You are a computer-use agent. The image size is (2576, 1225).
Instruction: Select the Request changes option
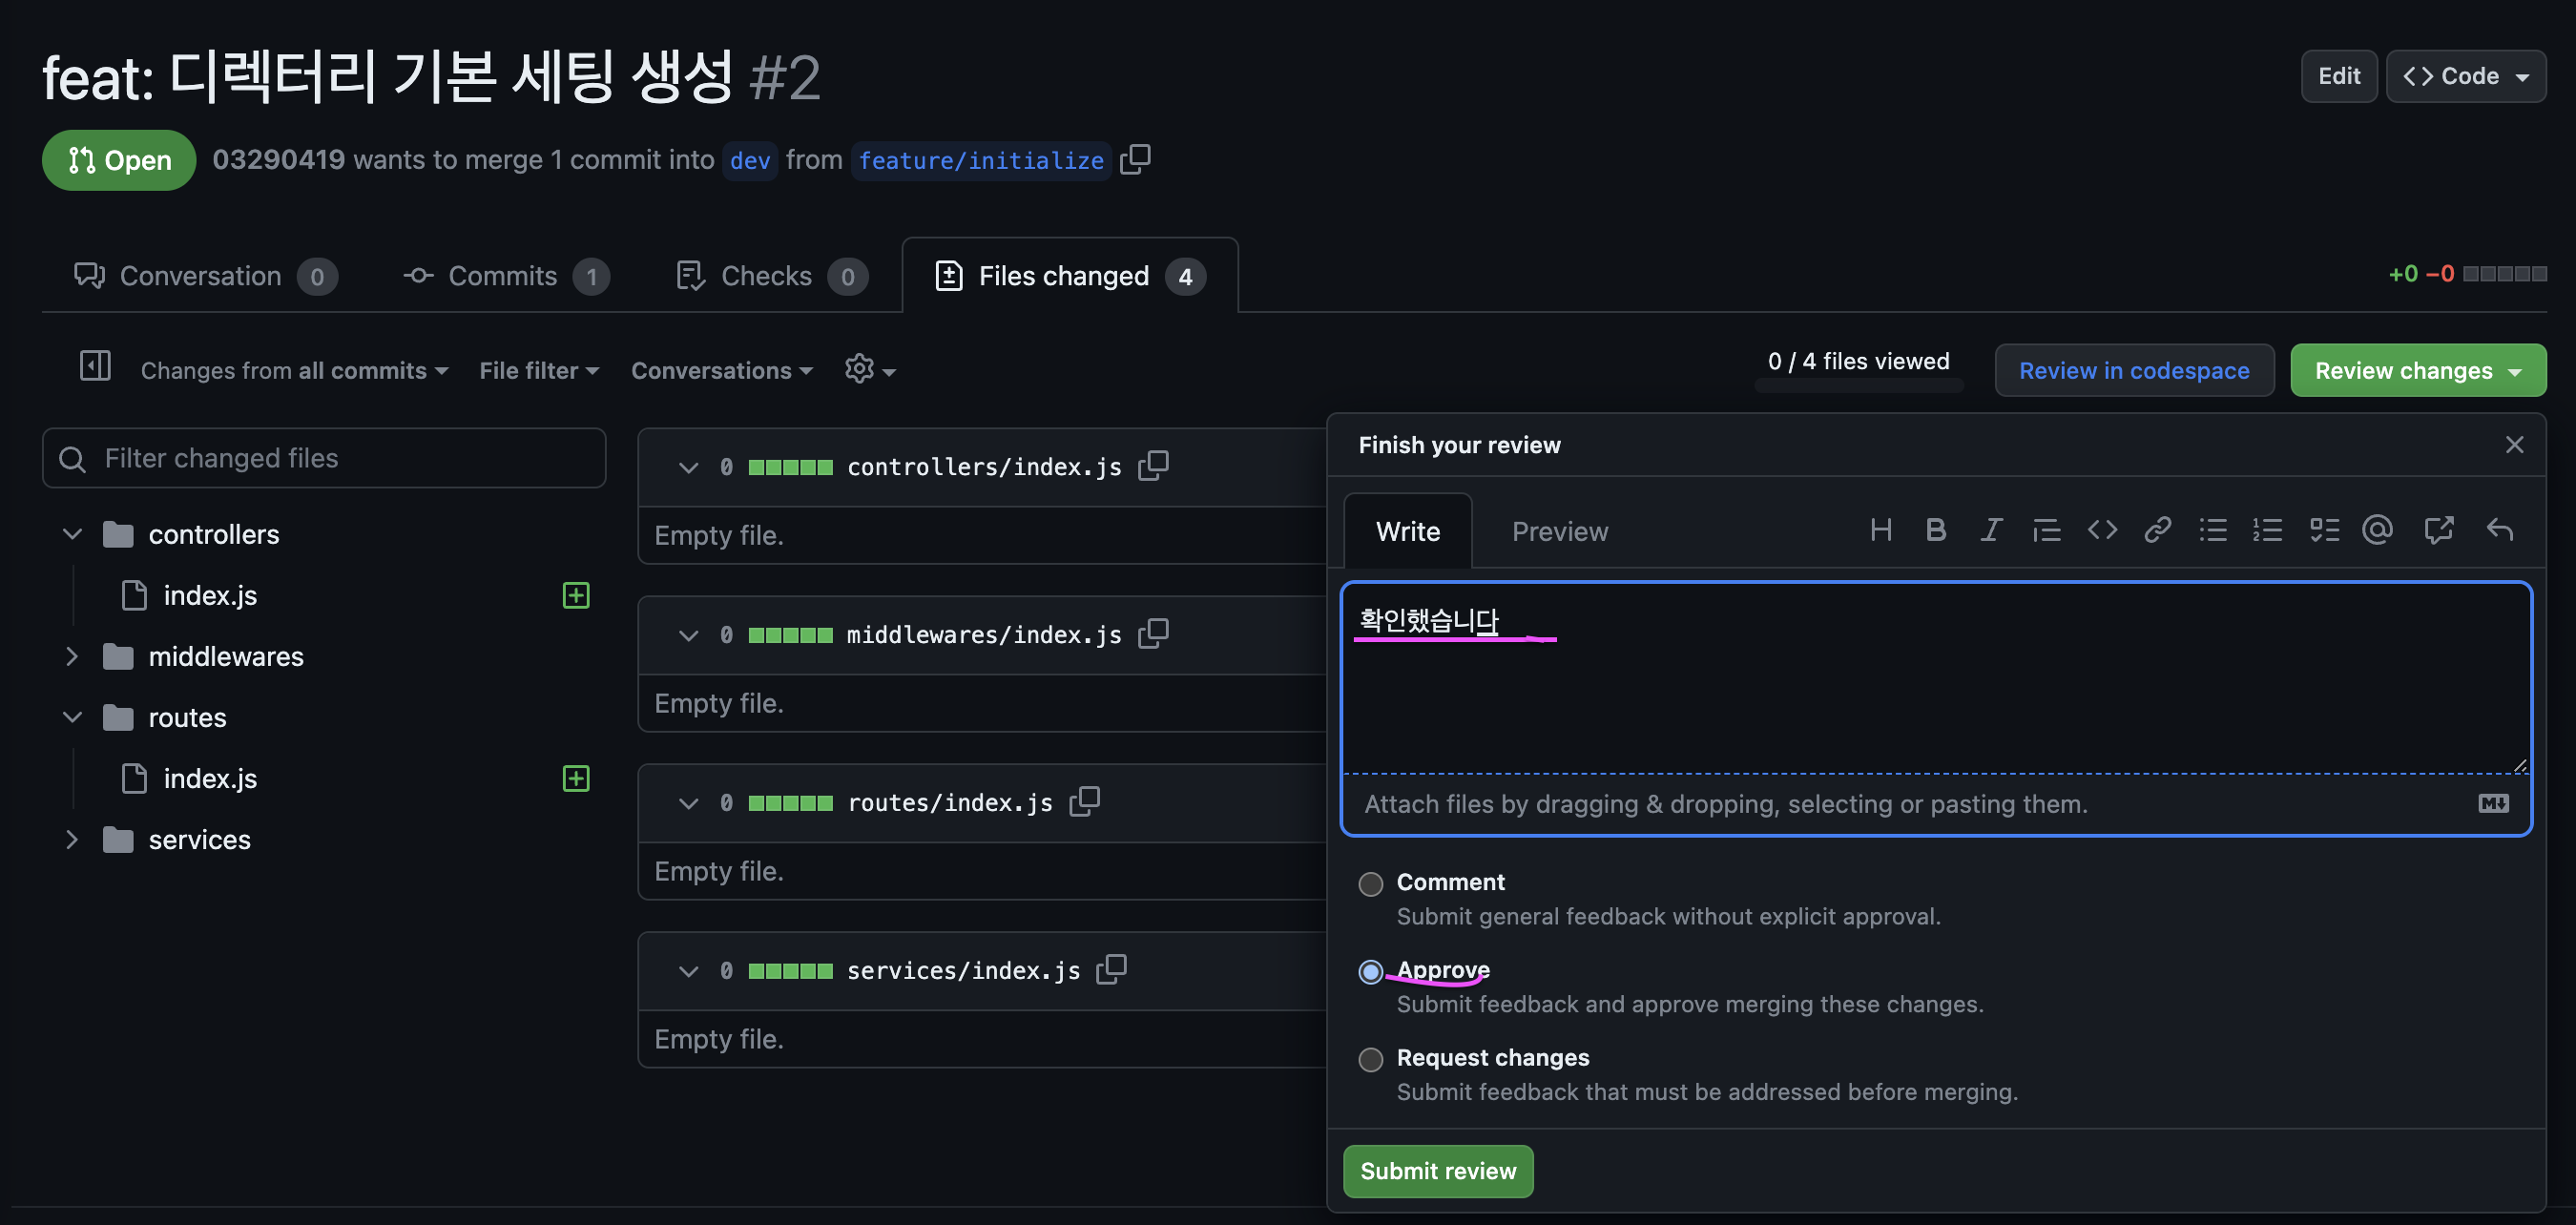1370,1059
